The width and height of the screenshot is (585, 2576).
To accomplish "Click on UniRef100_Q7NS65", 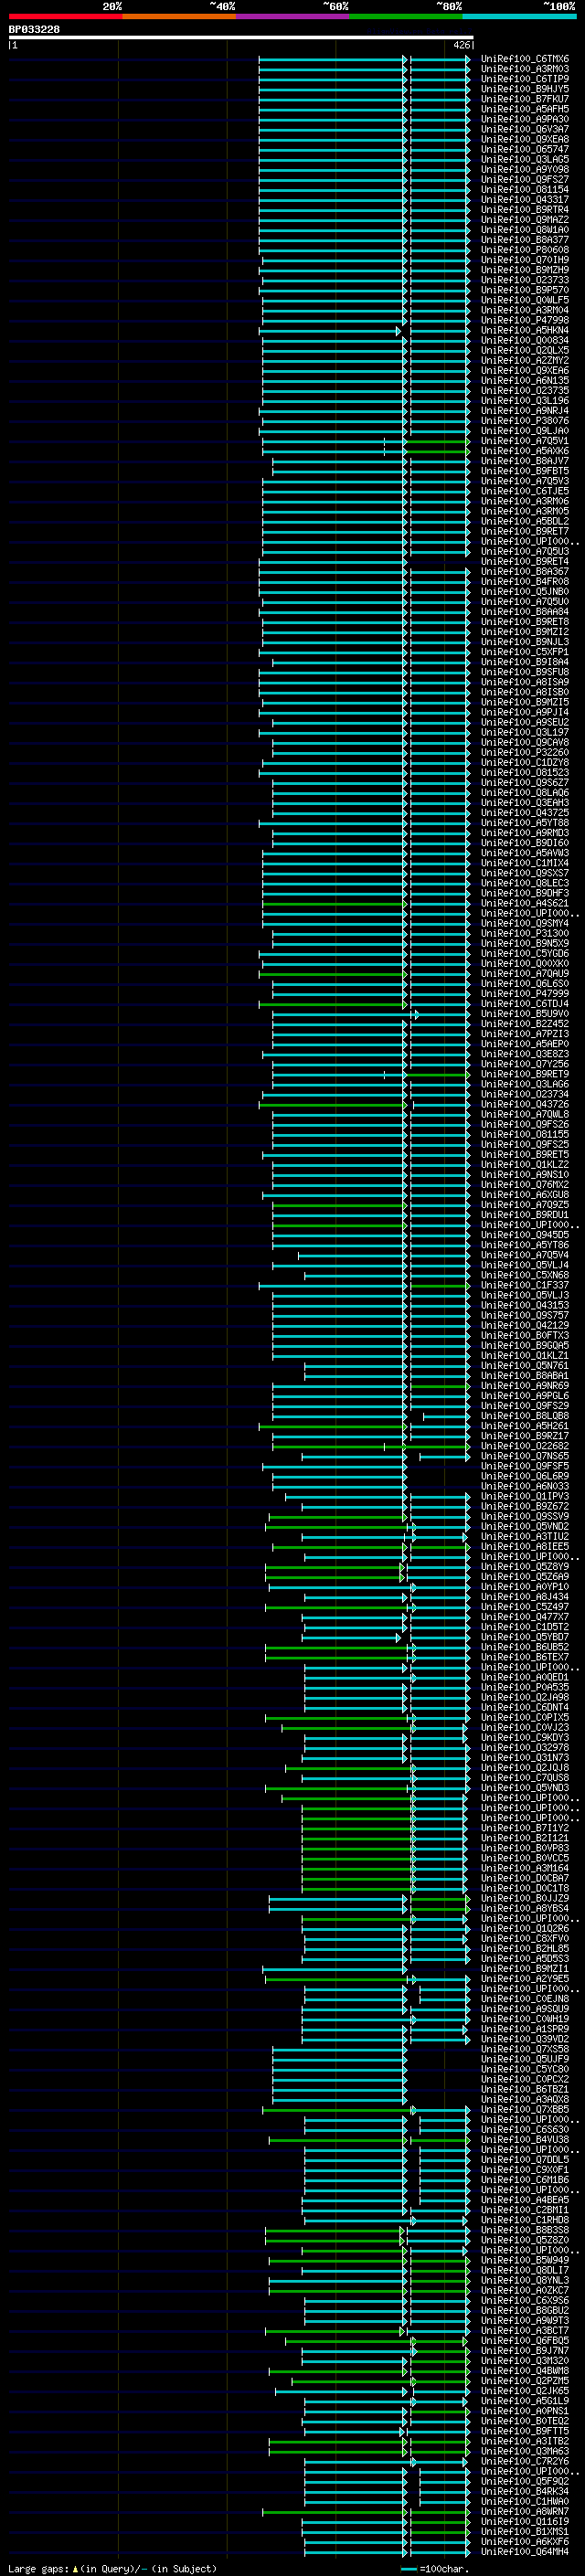I will point(524,1456).
